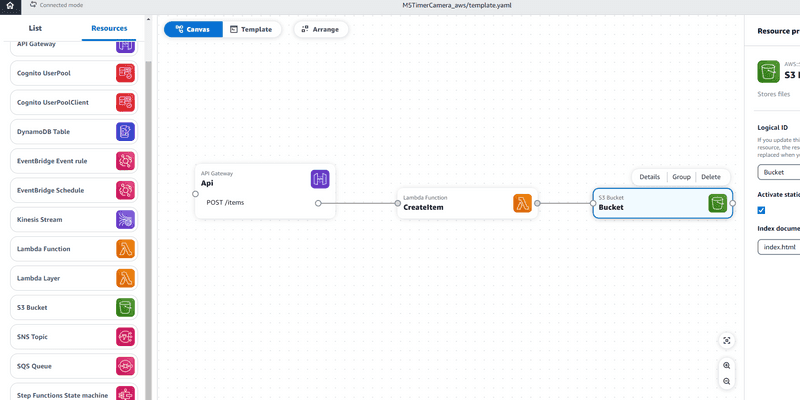Click the Api gateway icon on canvas card
Screen dimensions: 800x400
tap(320, 180)
